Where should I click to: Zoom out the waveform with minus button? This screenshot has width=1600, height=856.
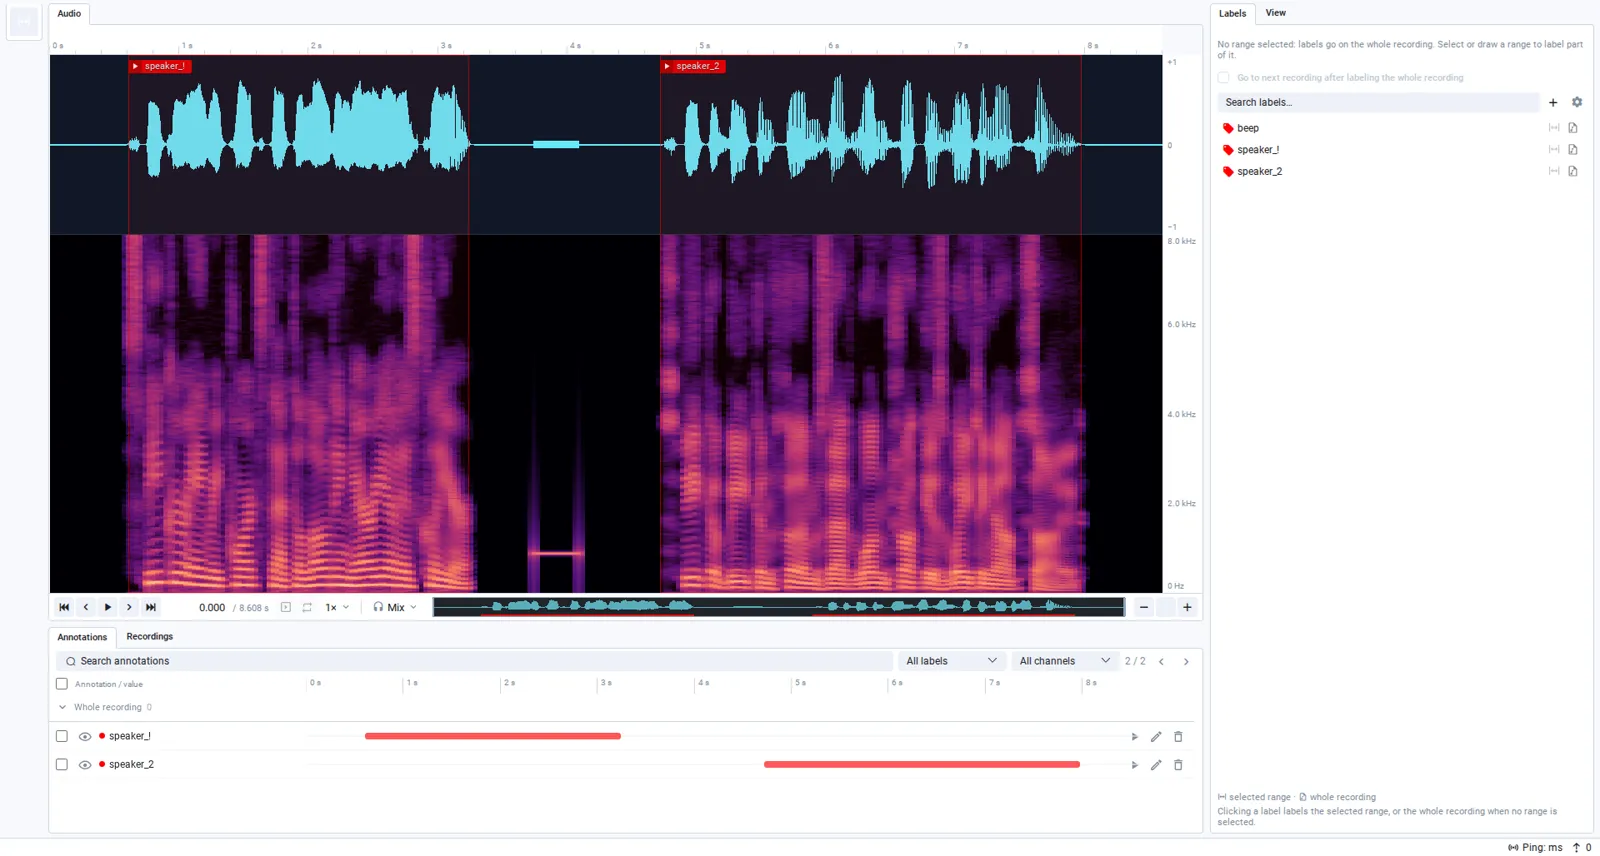1144,607
